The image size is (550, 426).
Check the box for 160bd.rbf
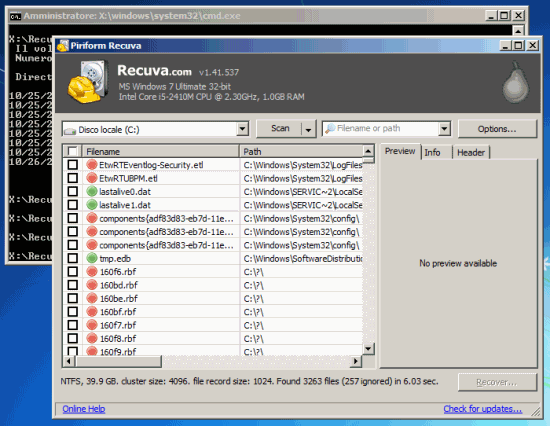(x=73, y=285)
